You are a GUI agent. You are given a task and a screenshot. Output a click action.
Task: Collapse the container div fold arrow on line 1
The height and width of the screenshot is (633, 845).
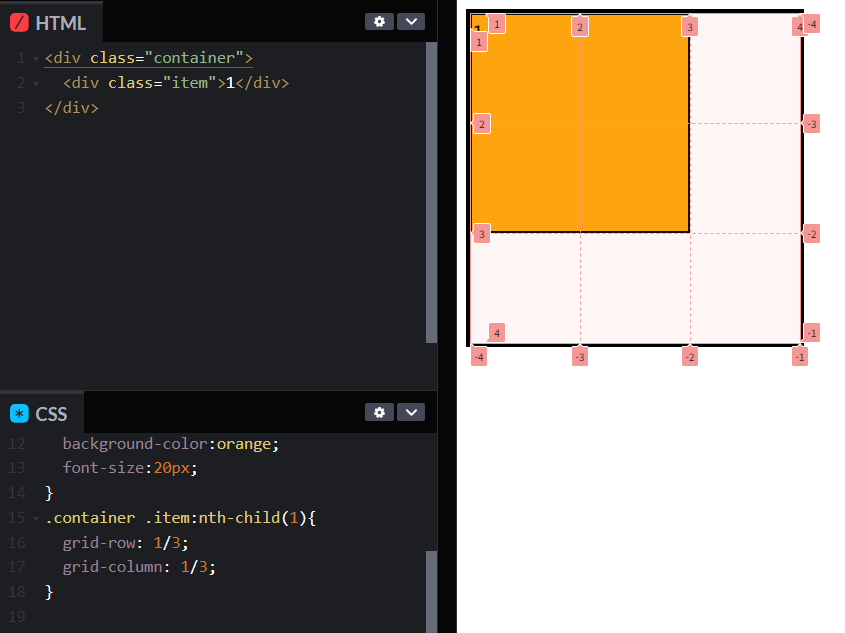pos(36,58)
